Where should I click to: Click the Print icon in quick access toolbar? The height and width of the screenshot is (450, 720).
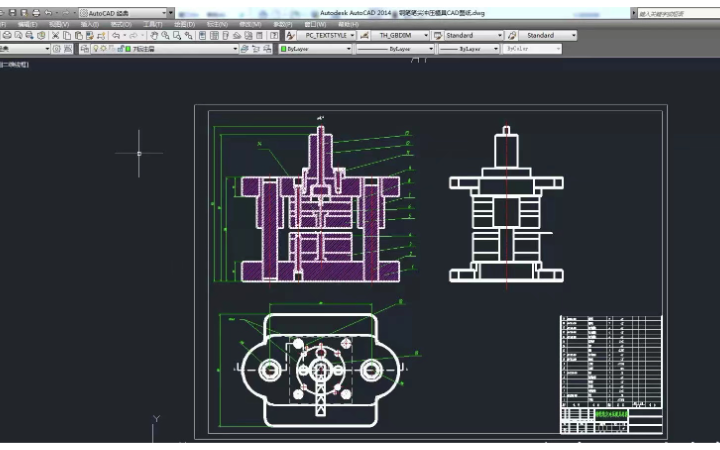pyautogui.click(x=36, y=13)
